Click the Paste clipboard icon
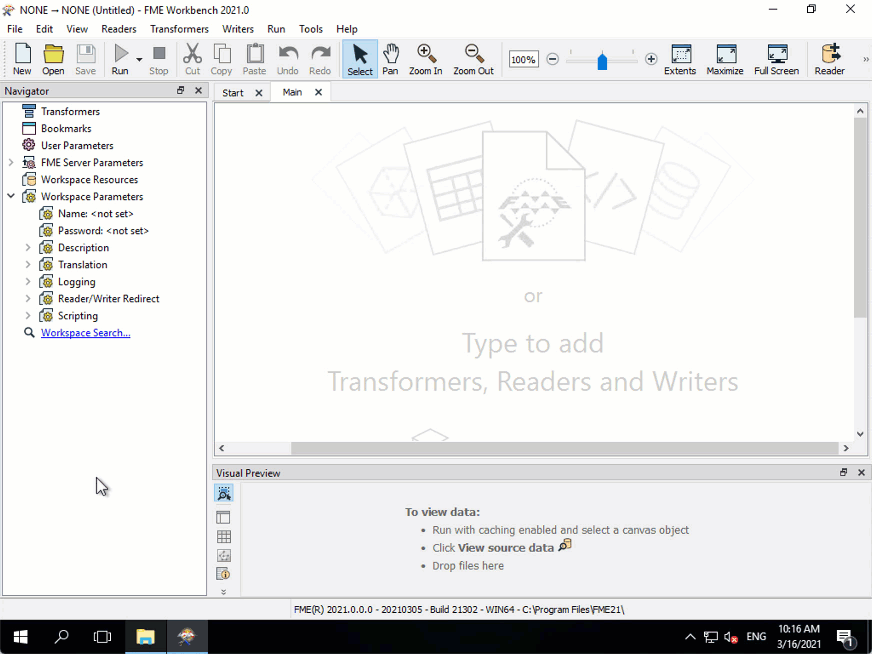The image size is (872, 654). click(x=254, y=59)
